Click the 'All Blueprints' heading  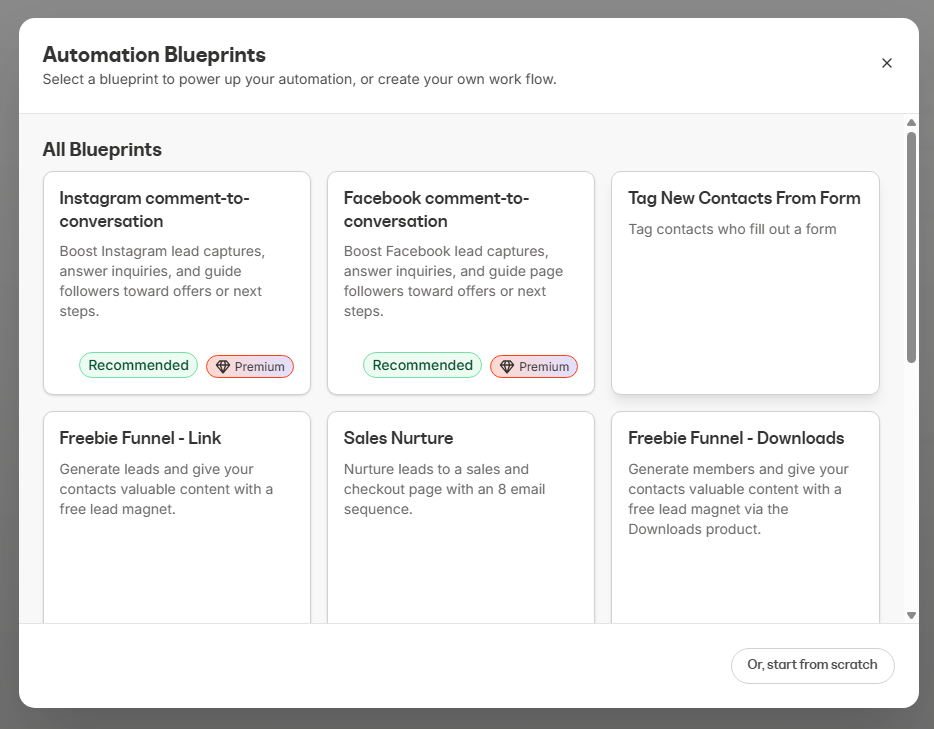click(102, 149)
